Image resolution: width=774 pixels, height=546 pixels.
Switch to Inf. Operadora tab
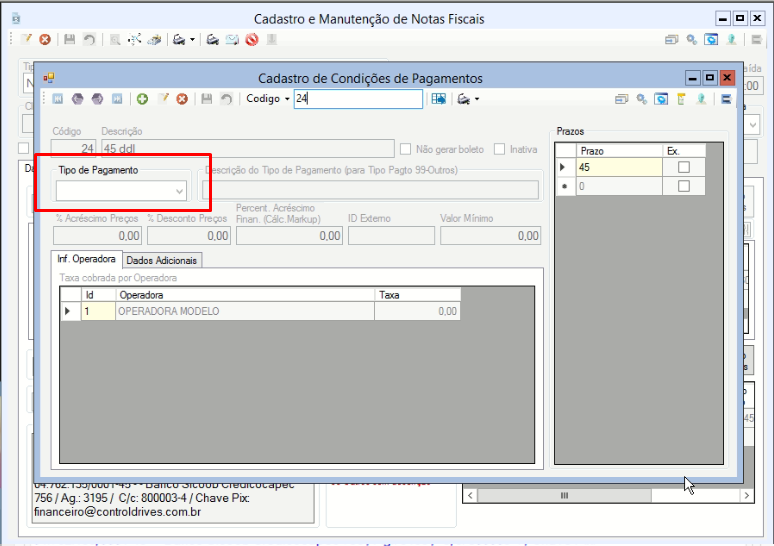tap(86, 259)
